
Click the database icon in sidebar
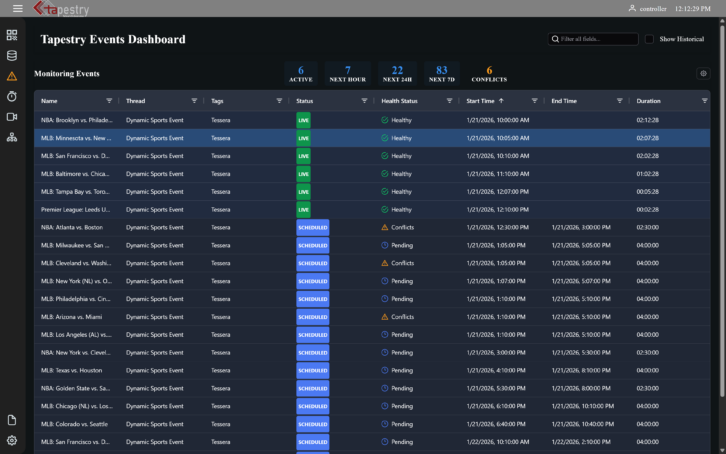12,56
